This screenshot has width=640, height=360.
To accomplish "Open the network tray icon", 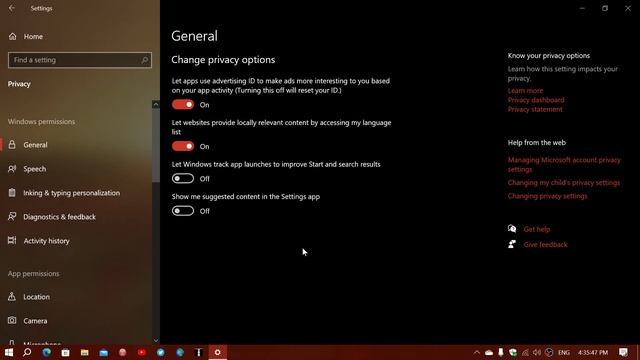I will pyautogui.click(x=525, y=352).
